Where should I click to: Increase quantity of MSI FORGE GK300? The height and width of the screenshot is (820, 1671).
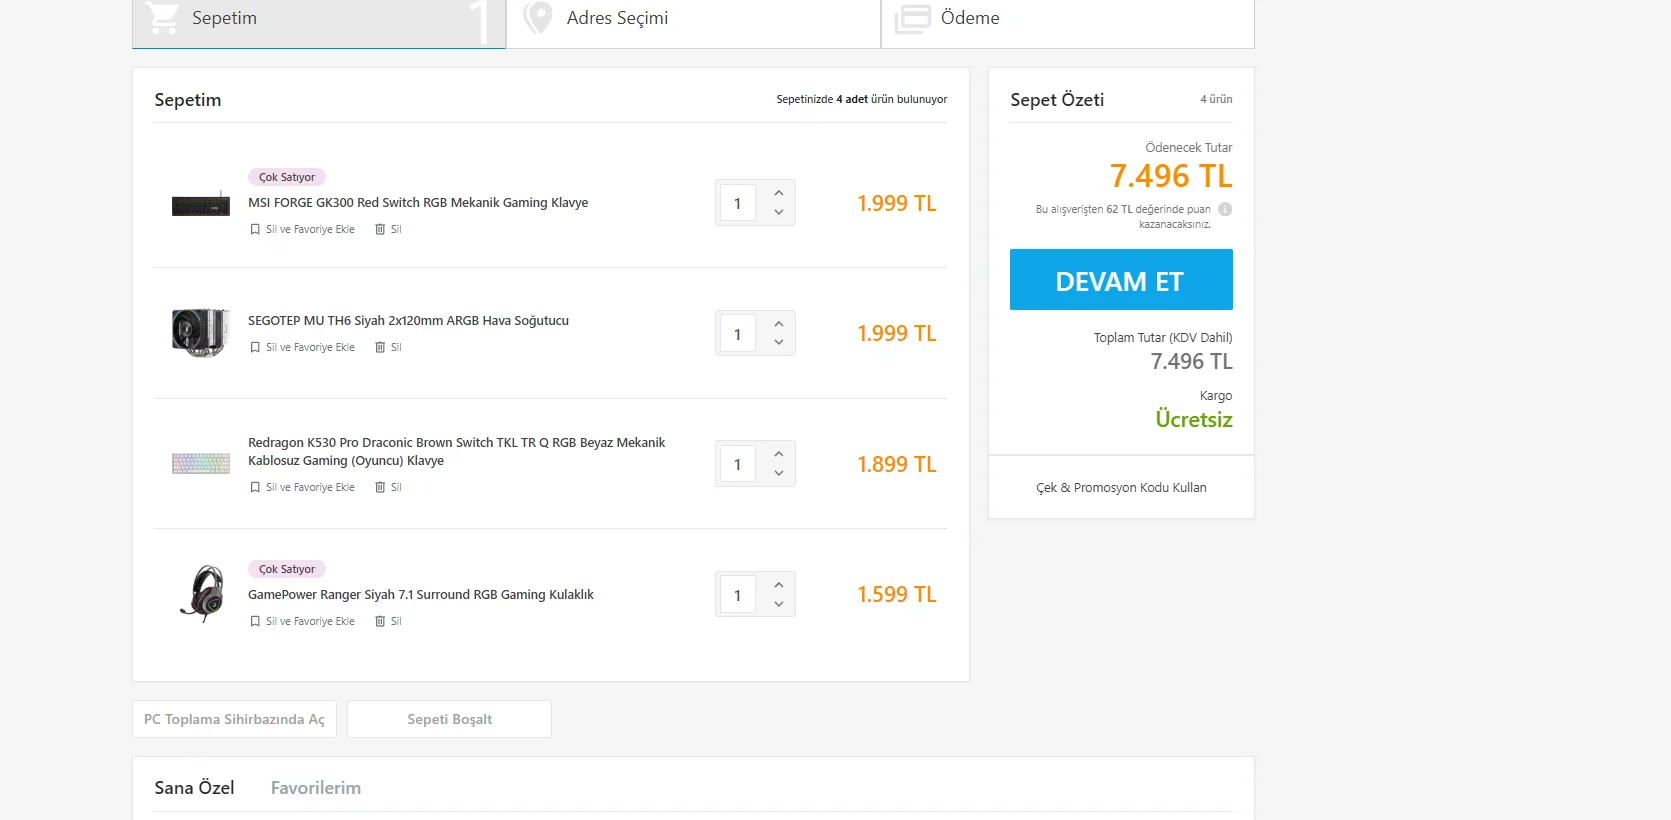pos(778,193)
